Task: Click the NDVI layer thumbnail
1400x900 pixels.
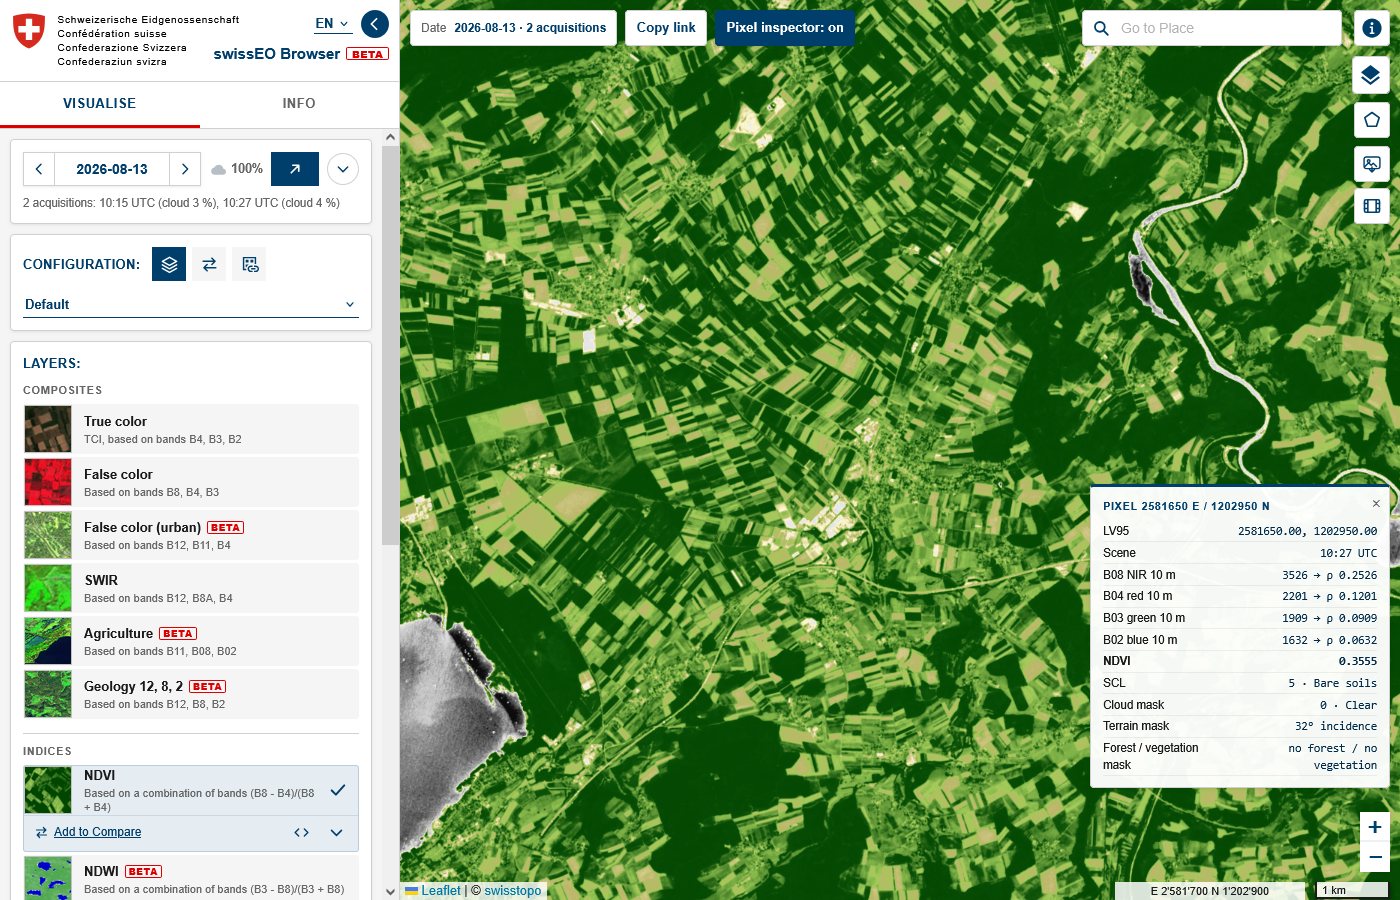Action: (48, 790)
